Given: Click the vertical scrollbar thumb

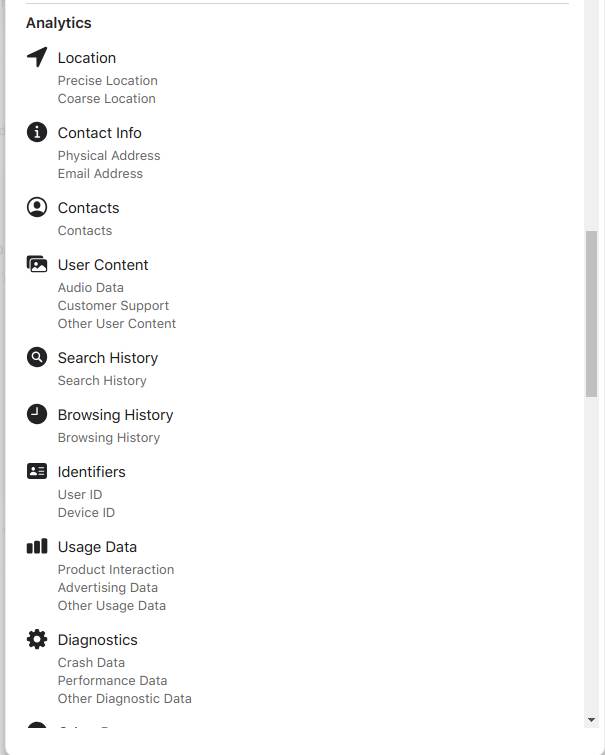Looking at the screenshot, I should [591, 313].
